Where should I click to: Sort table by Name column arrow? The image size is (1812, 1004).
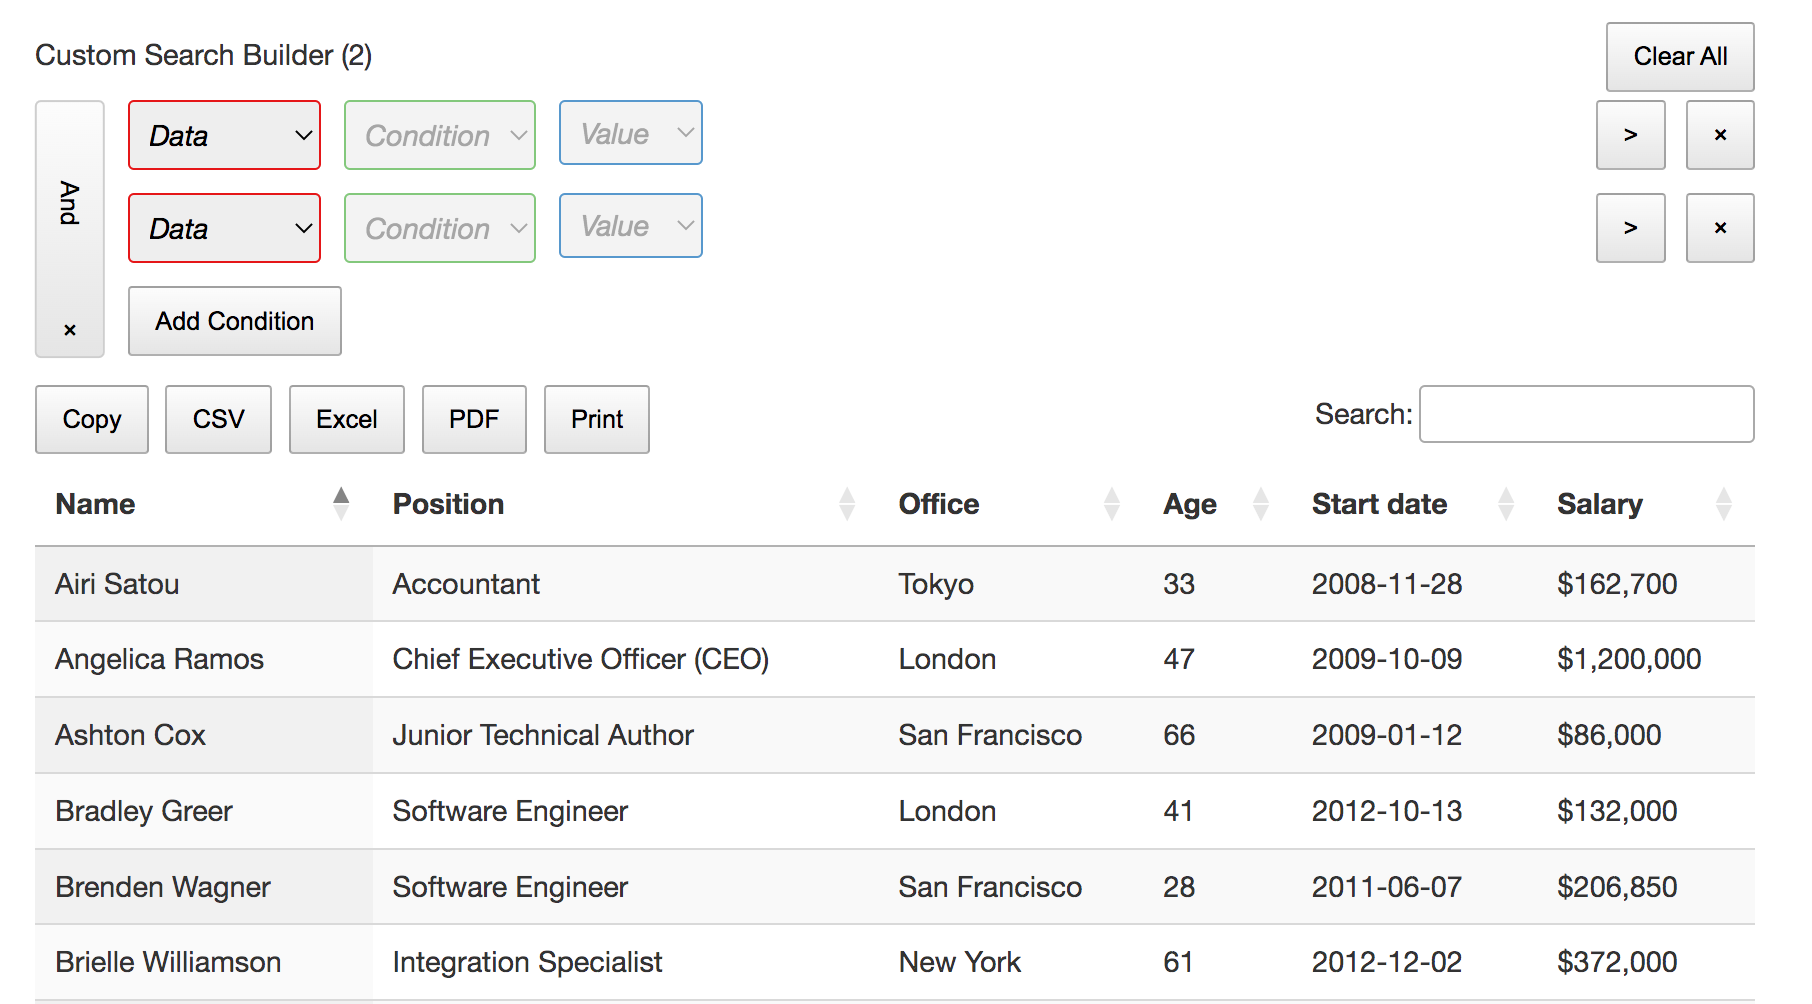coord(341,504)
